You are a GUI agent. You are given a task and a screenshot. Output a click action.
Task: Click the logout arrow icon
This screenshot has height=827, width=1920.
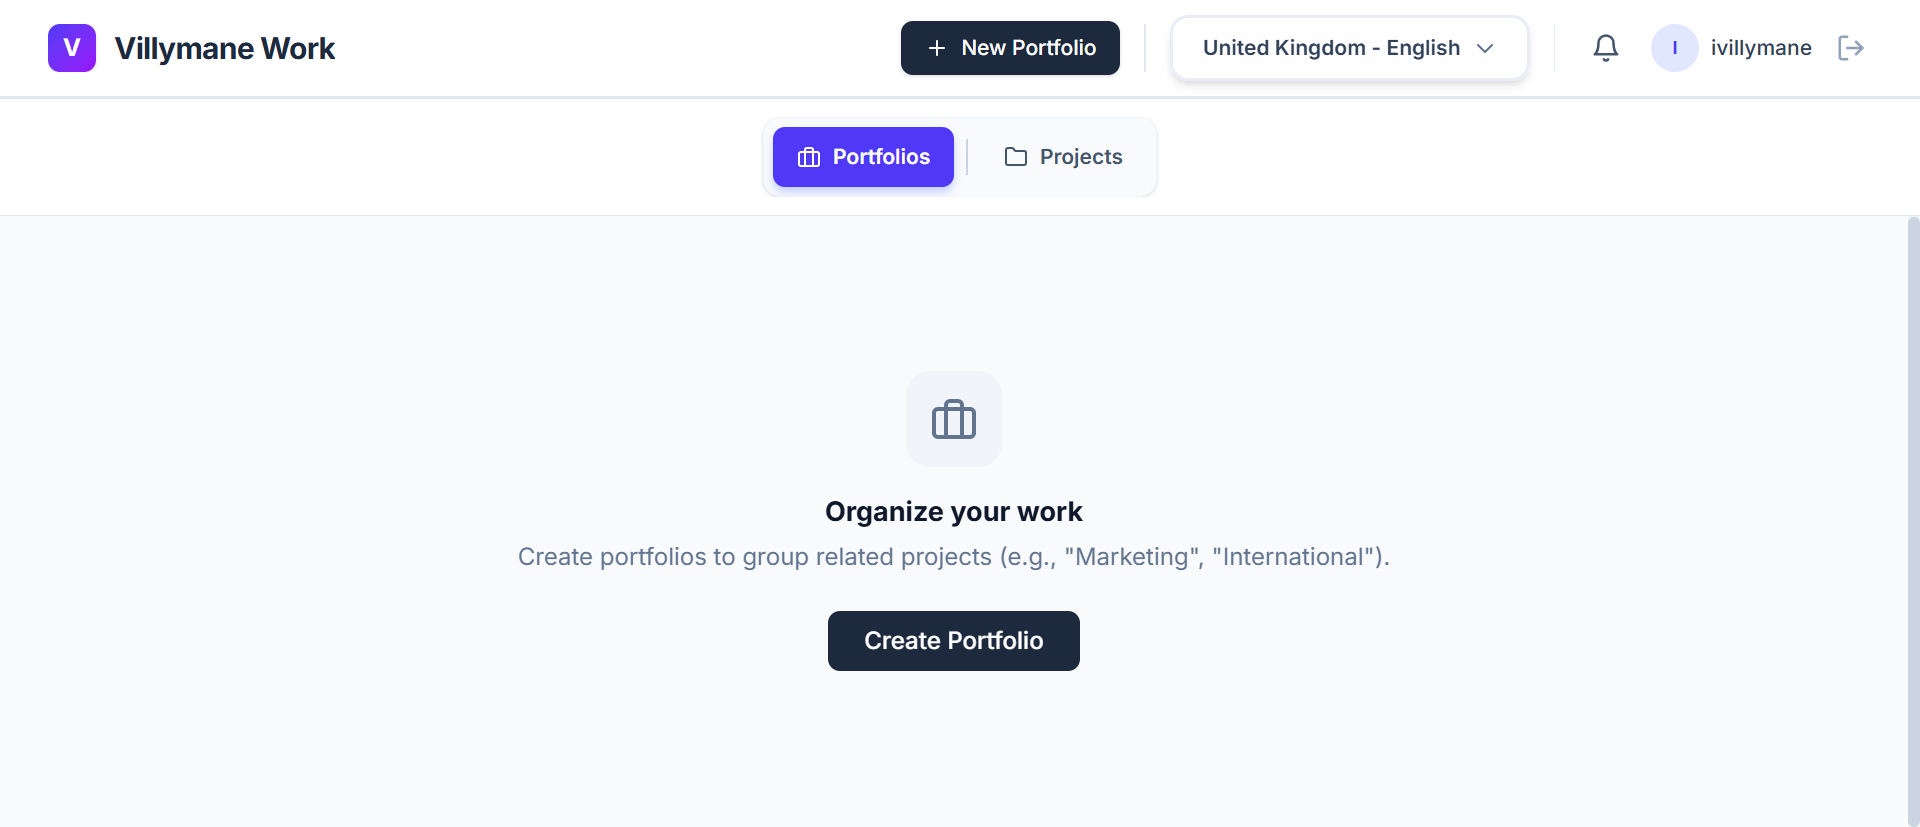(x=1851, y=47)
